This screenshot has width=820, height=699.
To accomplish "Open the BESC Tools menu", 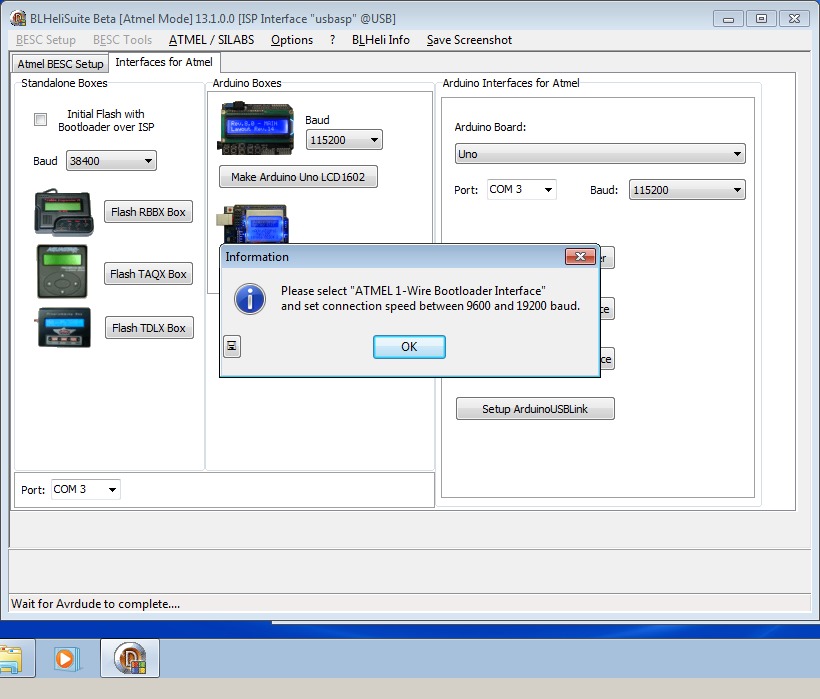I will (122, 40).
